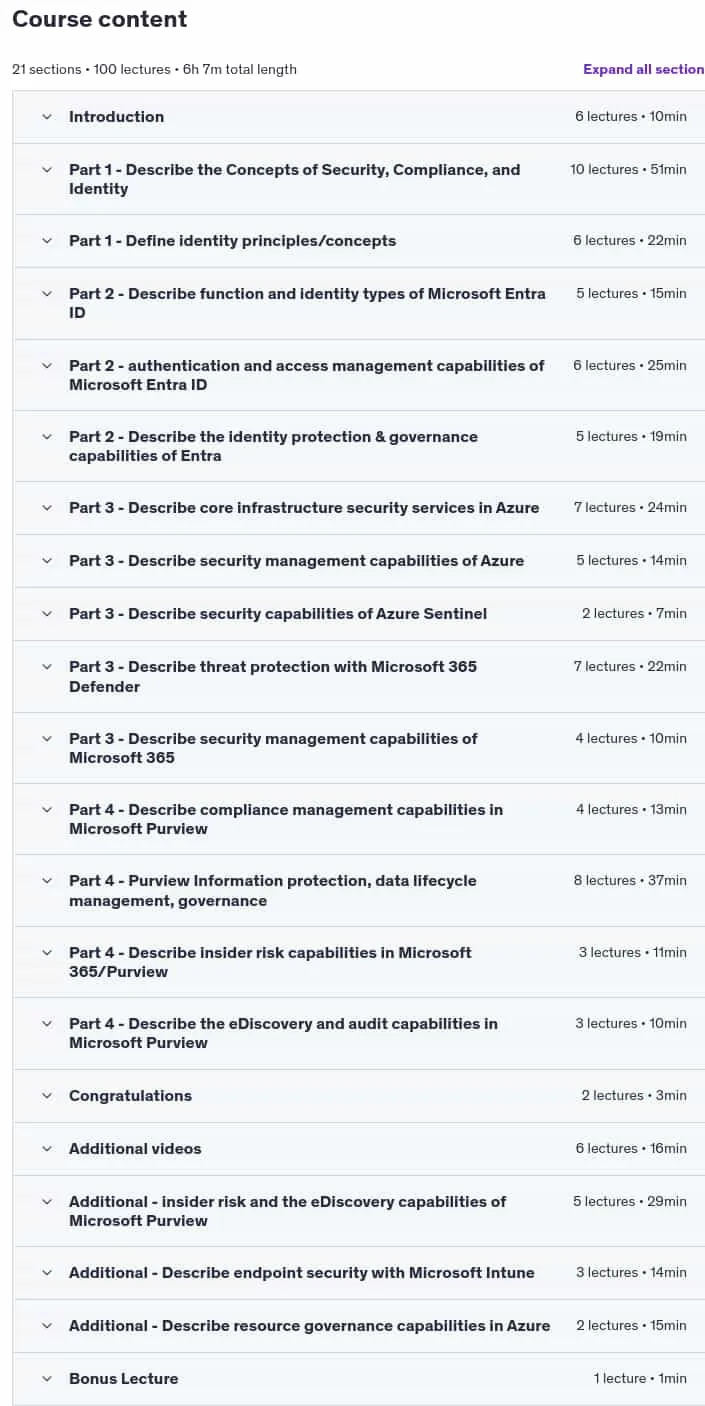The height and width of the screenshot is (1406, 705).
Task: Expand chevron for Microsoft 365 Defender threat protection
Action: point(47,667)
